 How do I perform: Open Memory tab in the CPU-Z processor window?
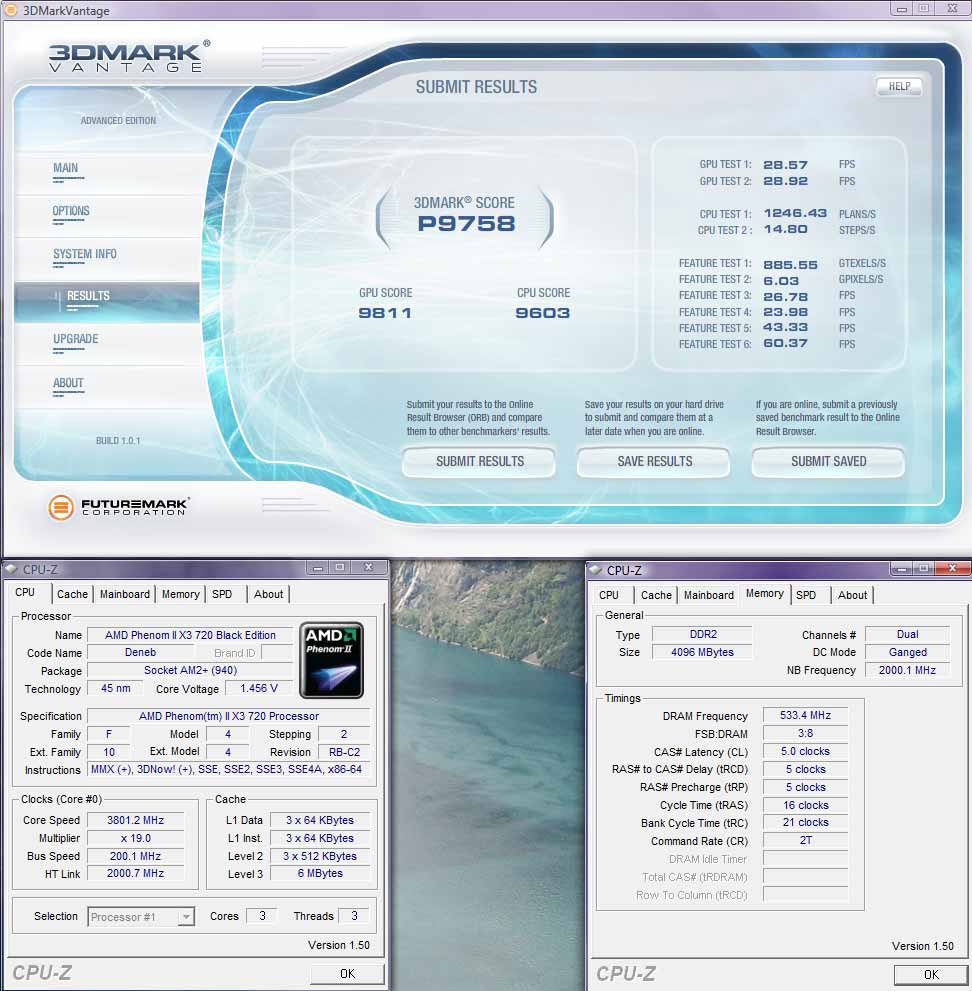click(180, 594)
